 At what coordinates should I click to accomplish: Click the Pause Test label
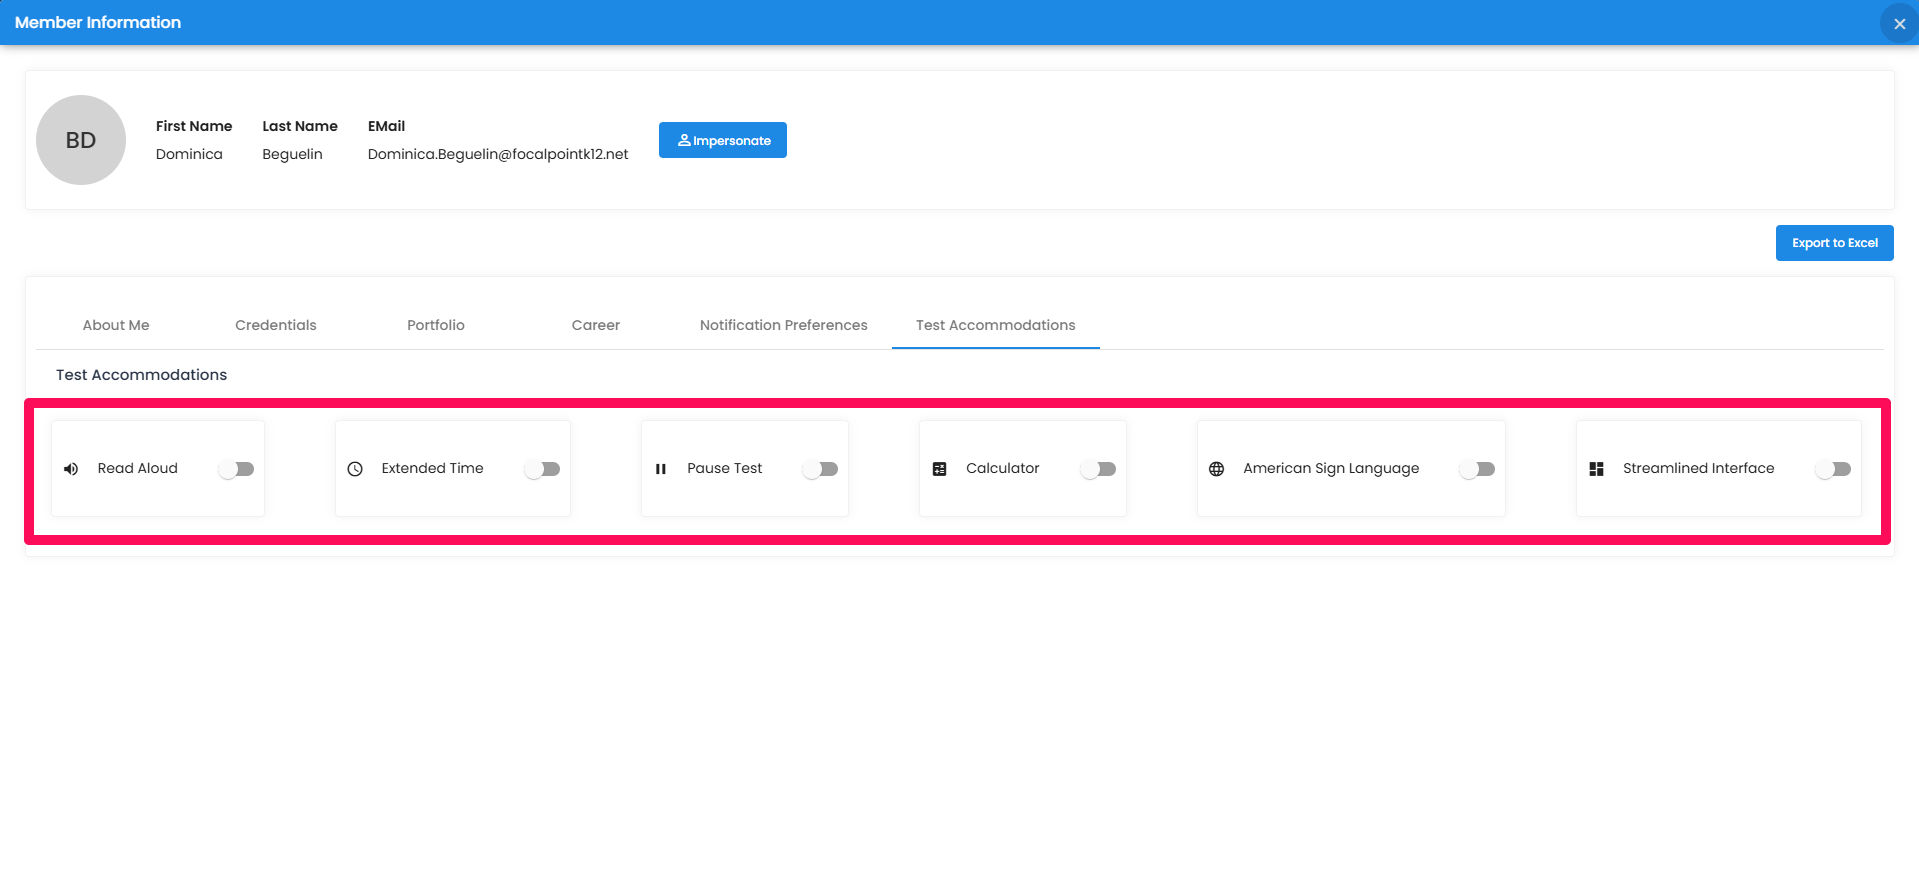pos(725,468)
